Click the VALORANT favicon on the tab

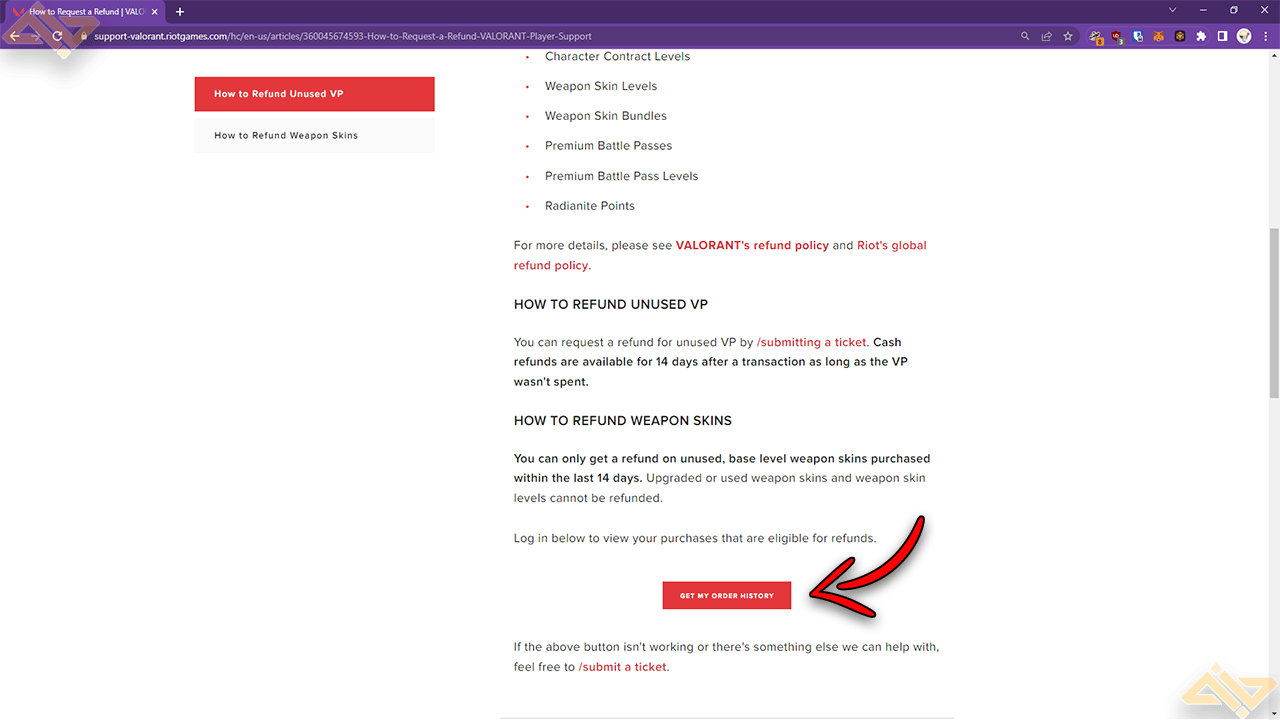tap(18, 11)
